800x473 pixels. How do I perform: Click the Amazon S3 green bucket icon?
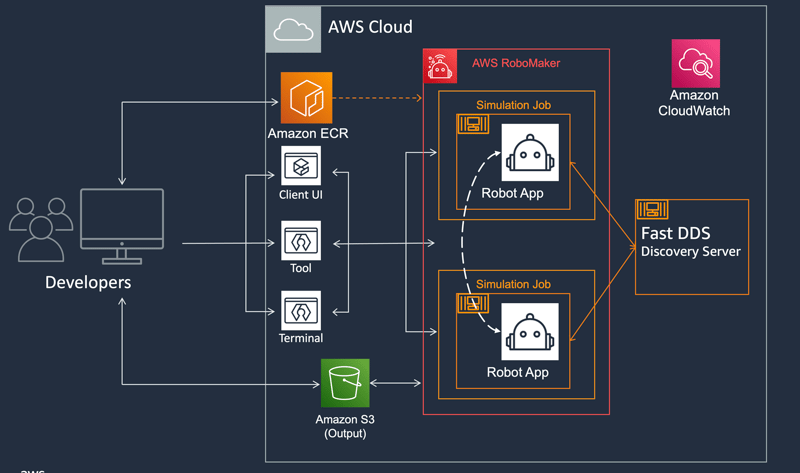click(345, 383)
